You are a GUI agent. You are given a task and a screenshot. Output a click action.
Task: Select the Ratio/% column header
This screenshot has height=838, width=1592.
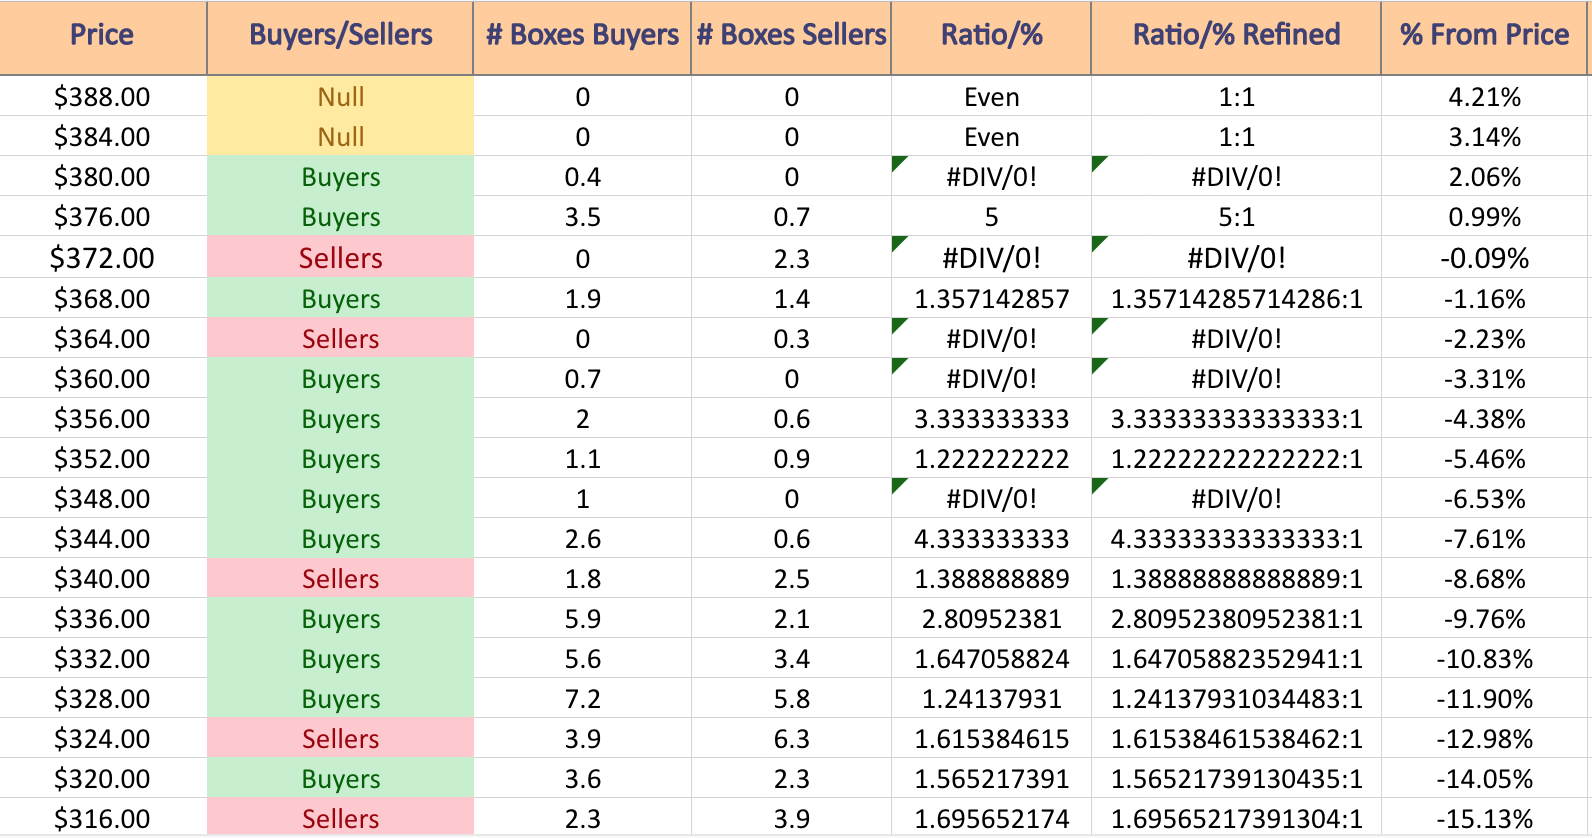coord(991,36)
